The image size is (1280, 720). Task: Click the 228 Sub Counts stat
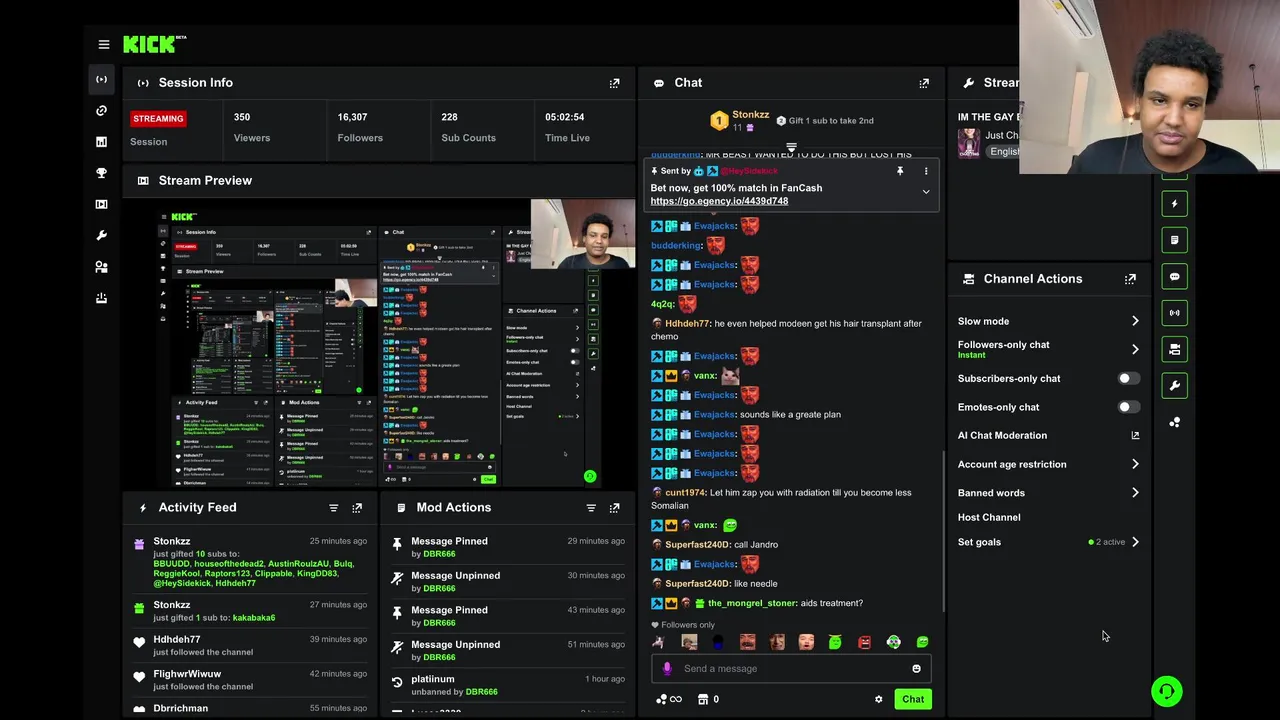pyautogui.click(x=468, y=127)
